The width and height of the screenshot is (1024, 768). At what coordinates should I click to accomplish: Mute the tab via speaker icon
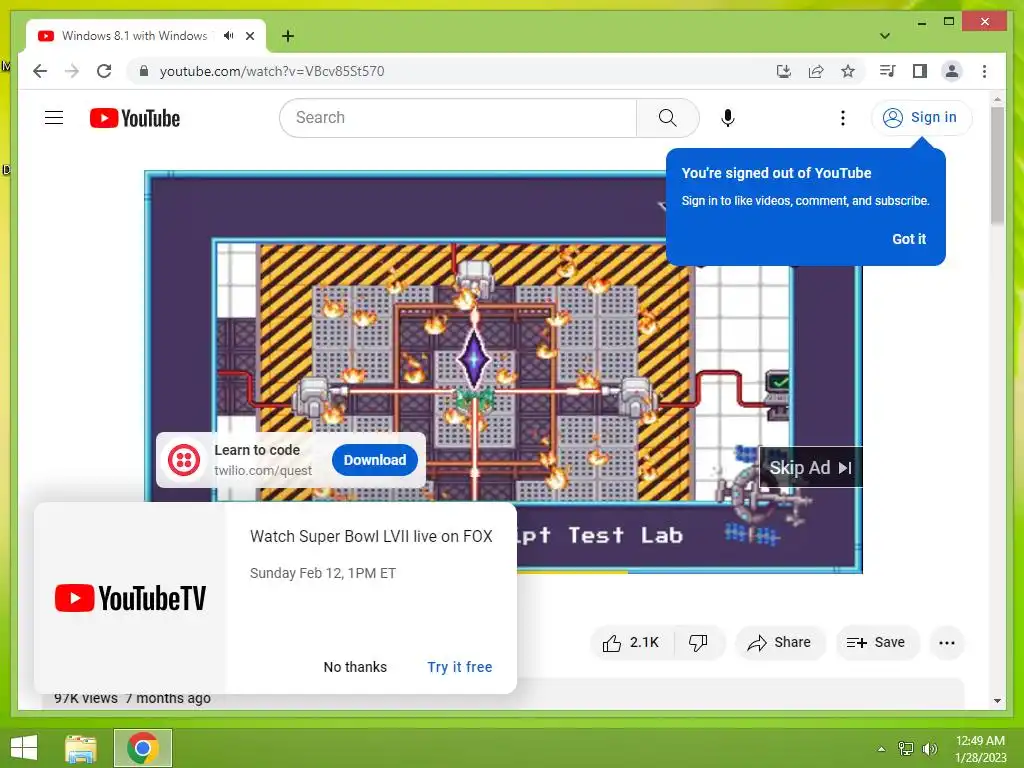pos(228,36)
